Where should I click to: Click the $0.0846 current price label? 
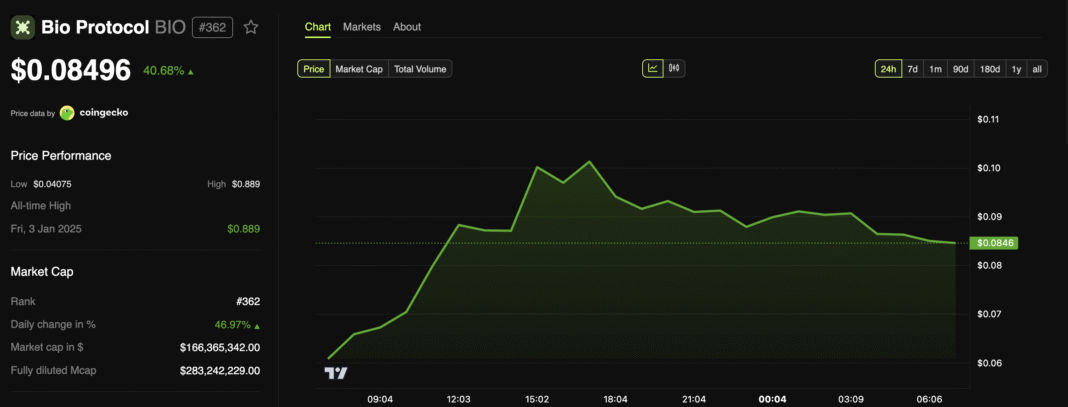point(995,243)
